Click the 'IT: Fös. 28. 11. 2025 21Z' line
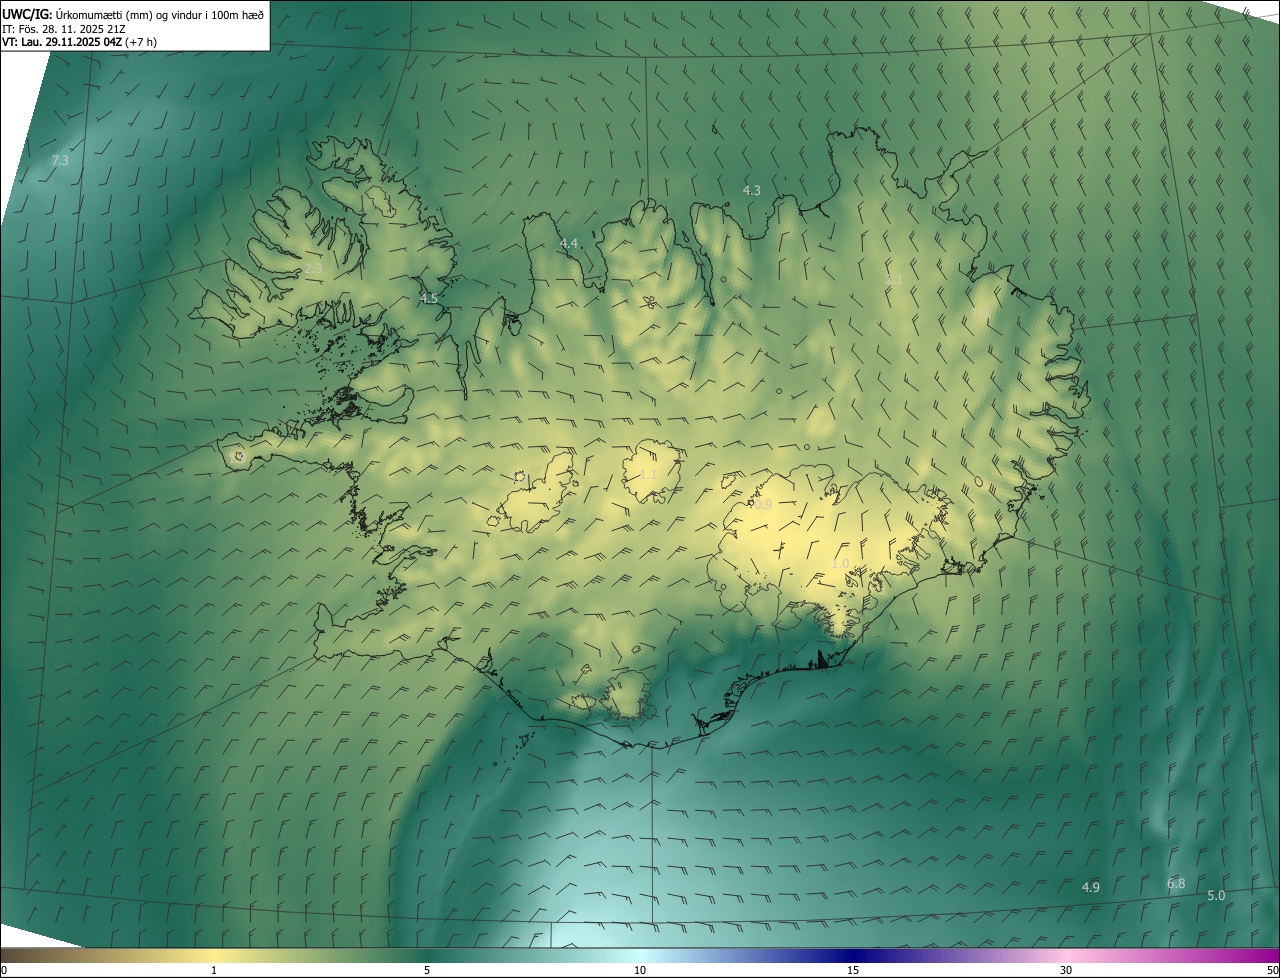Viewport: 1280px width, 978px height. pos(63,28)
